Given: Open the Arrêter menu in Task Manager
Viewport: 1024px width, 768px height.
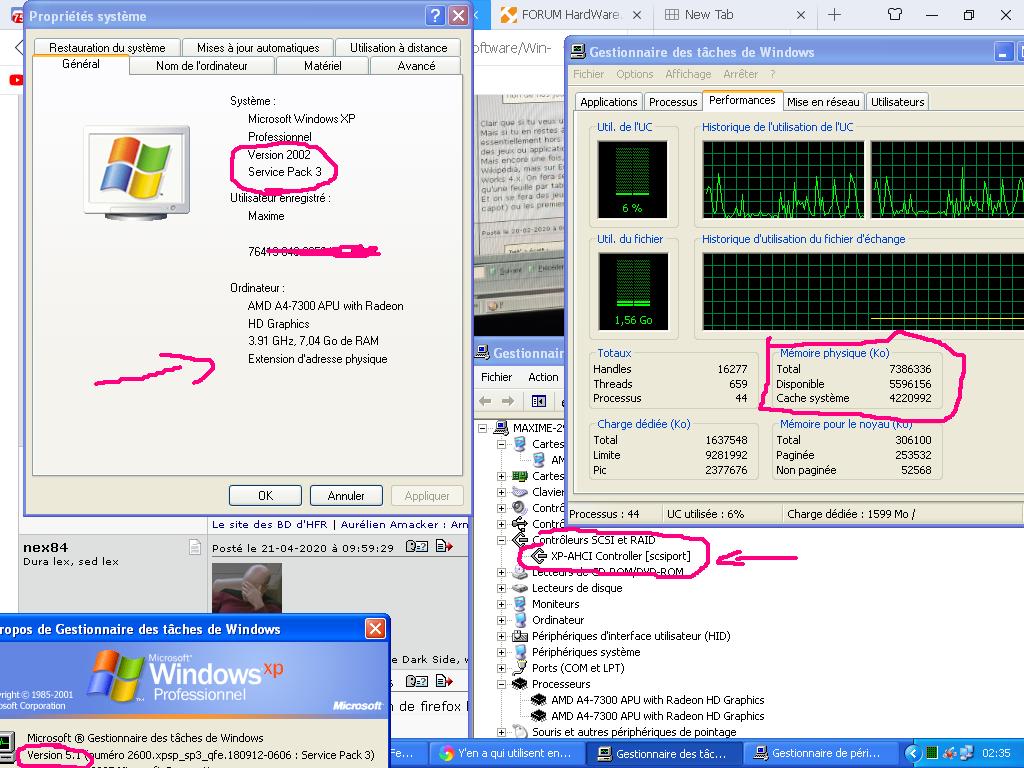Looking at the screenshot, I should 740,74.
